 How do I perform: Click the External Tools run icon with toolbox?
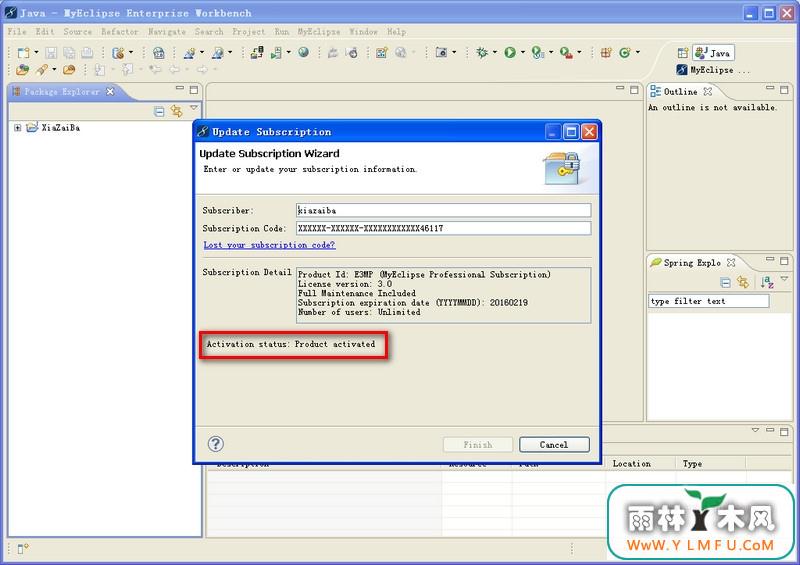565,53
